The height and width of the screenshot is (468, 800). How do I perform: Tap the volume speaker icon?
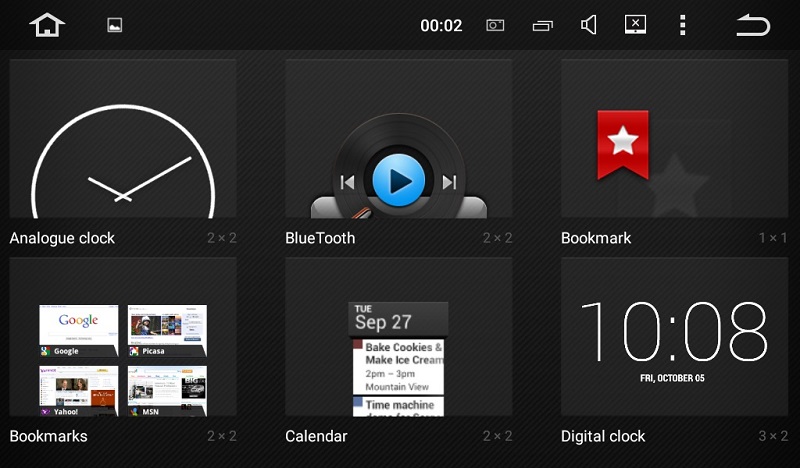(x=589, y=25)
